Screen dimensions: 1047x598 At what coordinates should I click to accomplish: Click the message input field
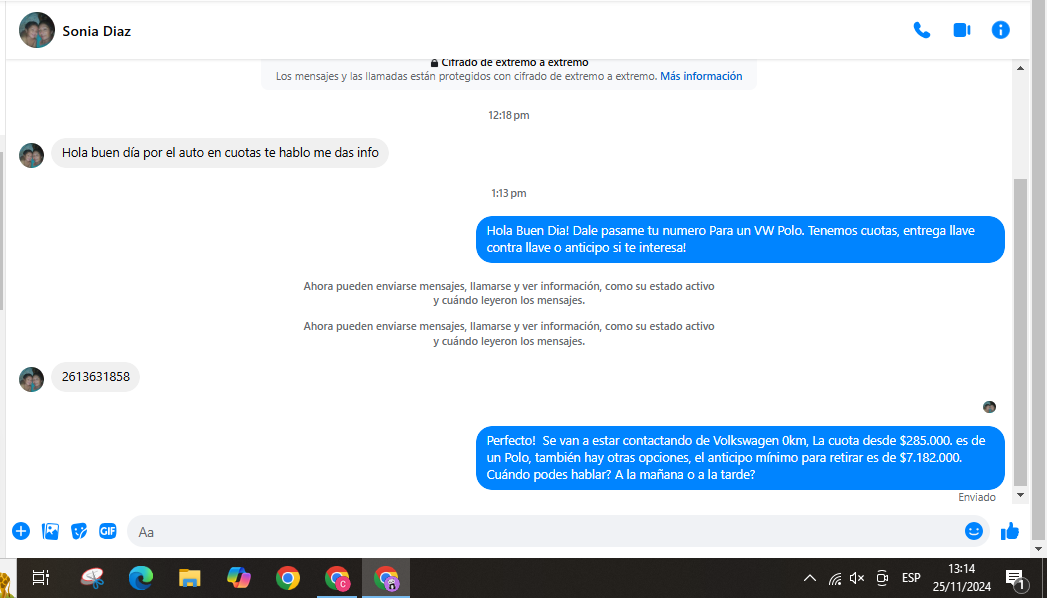(540, 532)
